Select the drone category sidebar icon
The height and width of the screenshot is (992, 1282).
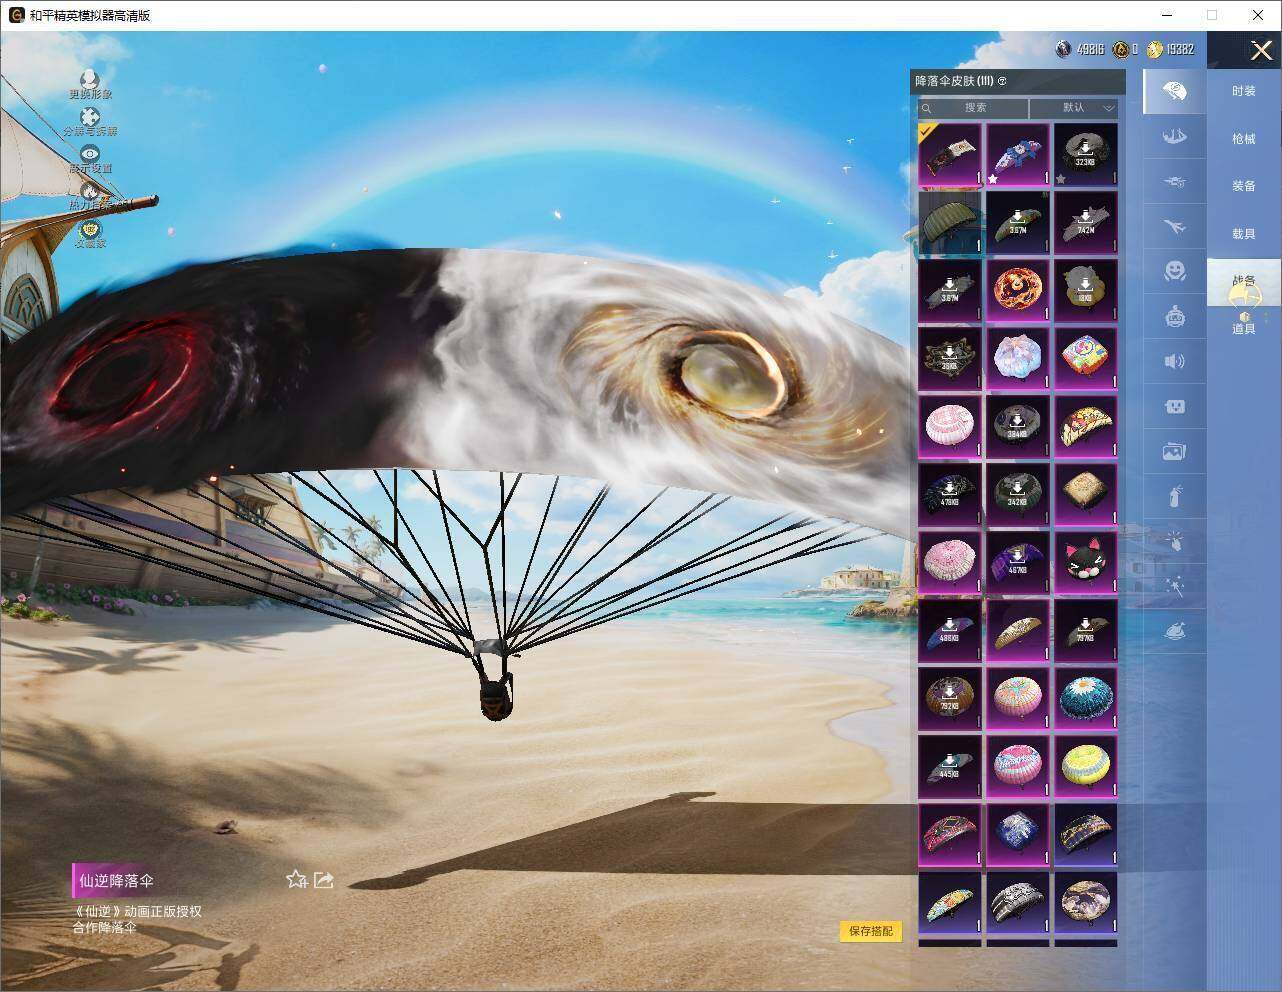pyautogui.click(x=1175, y=181)
